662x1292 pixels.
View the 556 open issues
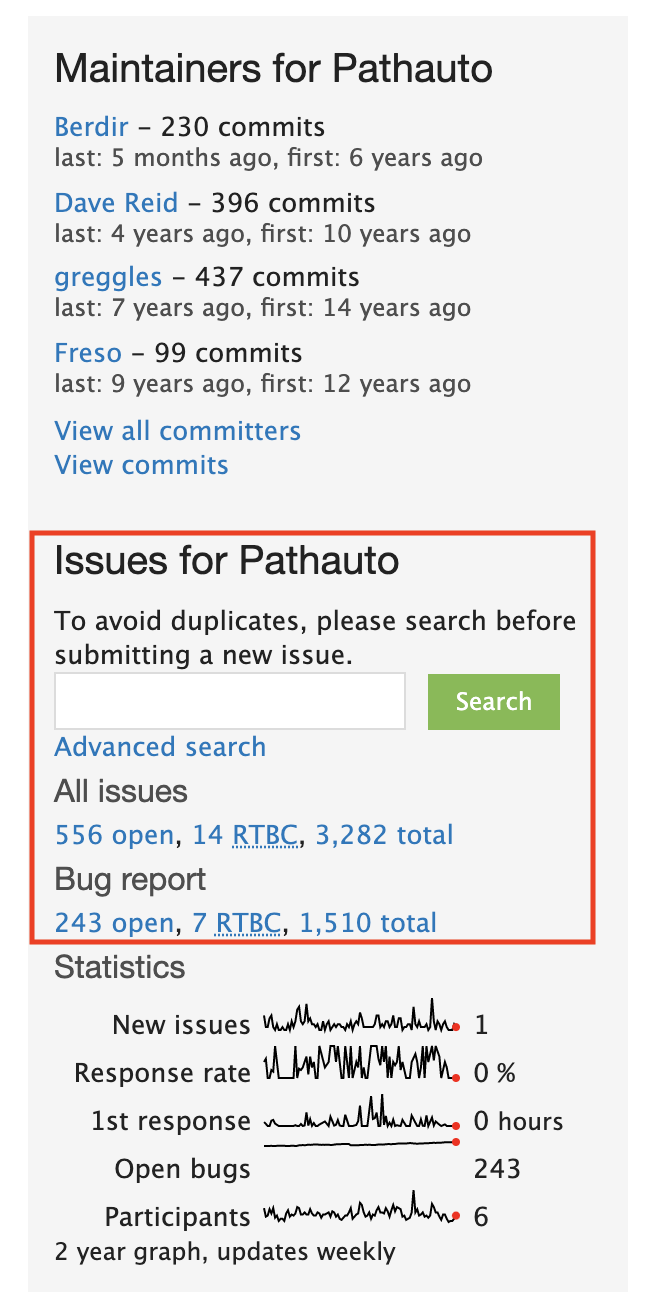pyautogui.click(x=114, y=835)
